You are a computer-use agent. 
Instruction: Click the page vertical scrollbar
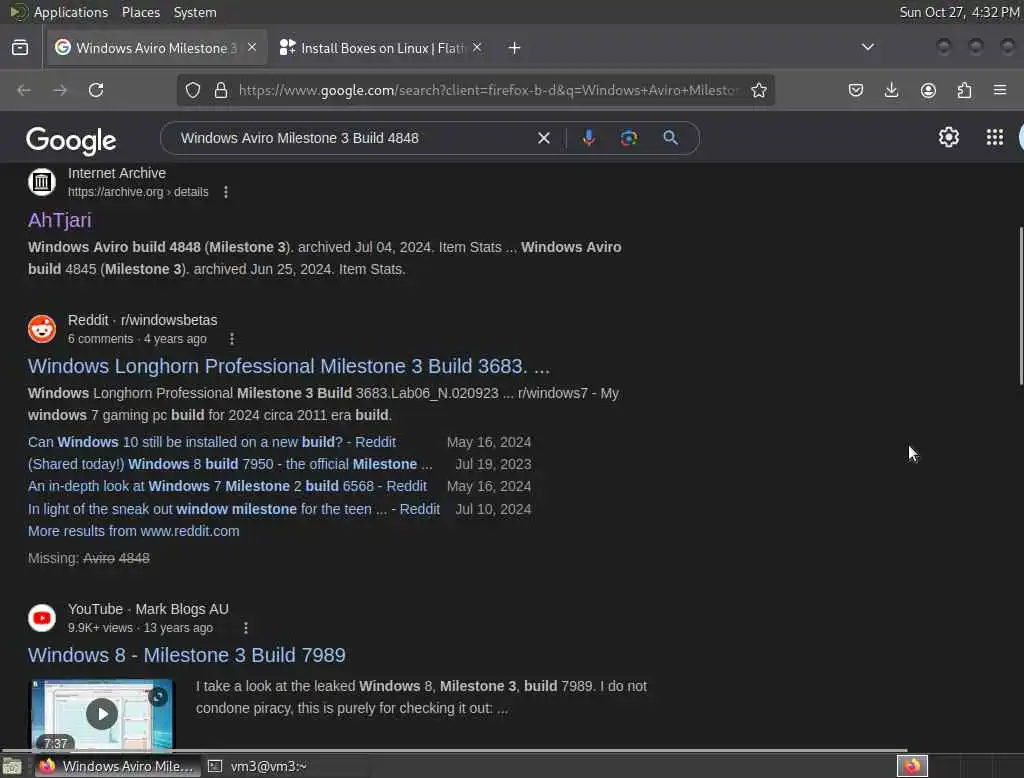tap(1021, 306)
